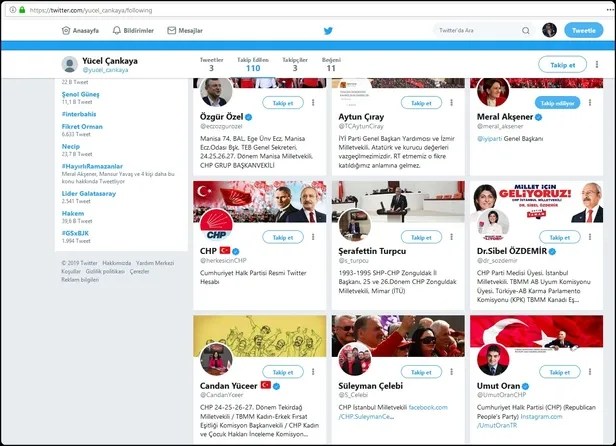Open the @iyiparti mention link
This screenshot has width=616, height=446.
489,139
